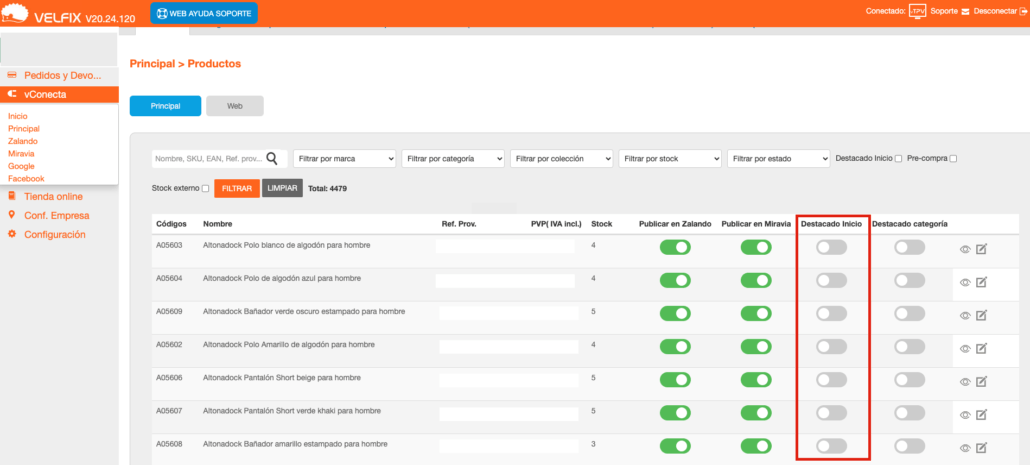This screenshot has height=465, width=1030.
Task: Click the Disconnect logout icon
Action: (x=1020, y=12)
